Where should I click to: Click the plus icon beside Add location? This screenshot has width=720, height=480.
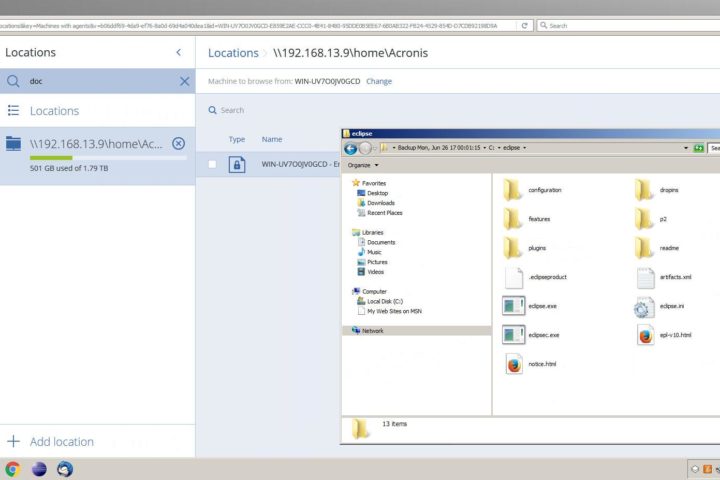[14, 441]
